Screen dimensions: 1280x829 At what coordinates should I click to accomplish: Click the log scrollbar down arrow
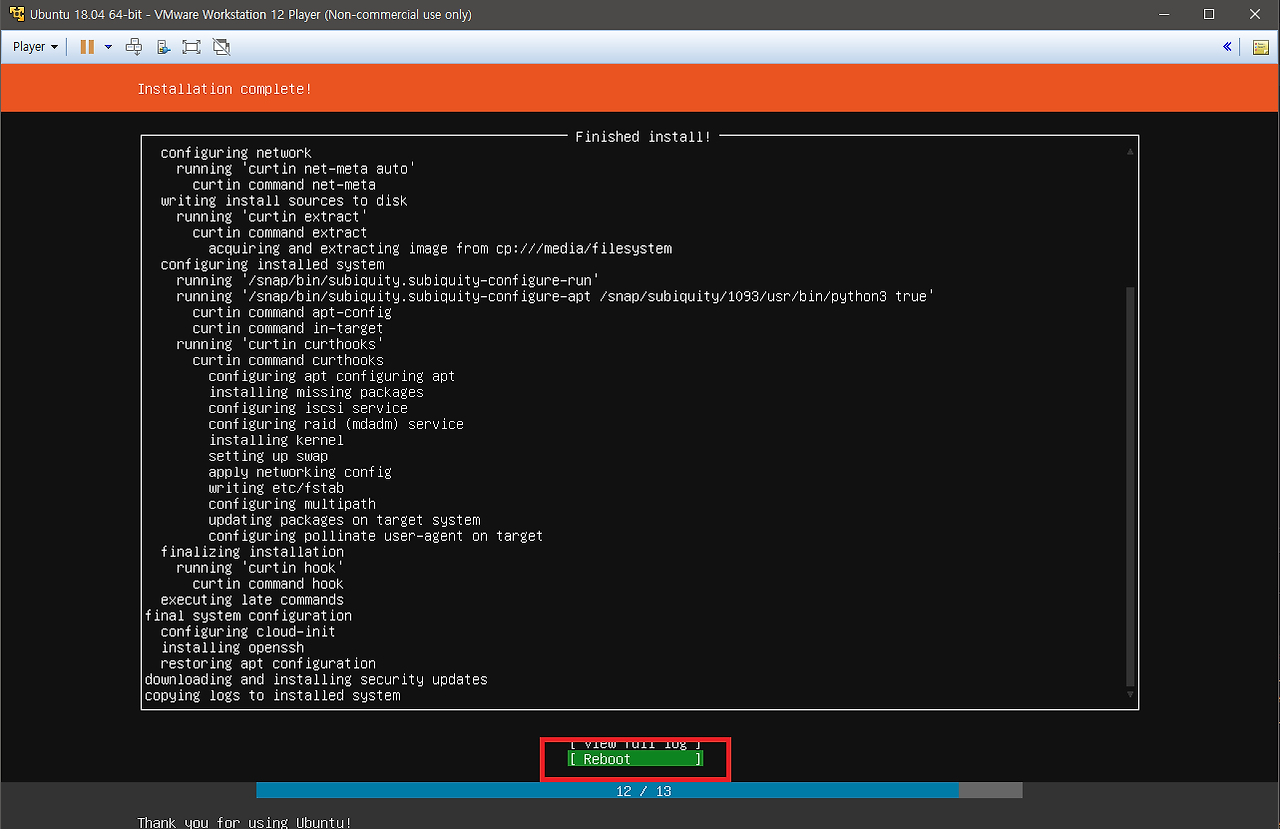tap(1130, 694)
